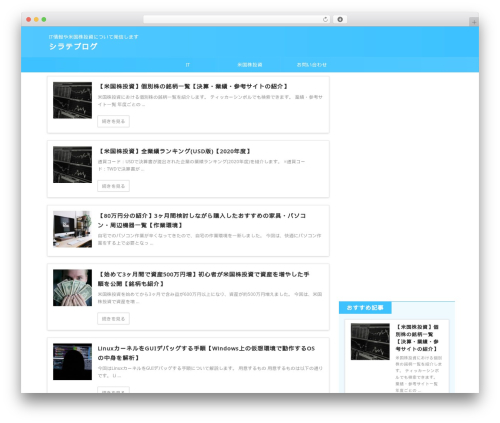Screen dimensions: 500x423
Task: Click thumbnail of Linux kernel debugging article
Action: point(72,362)
